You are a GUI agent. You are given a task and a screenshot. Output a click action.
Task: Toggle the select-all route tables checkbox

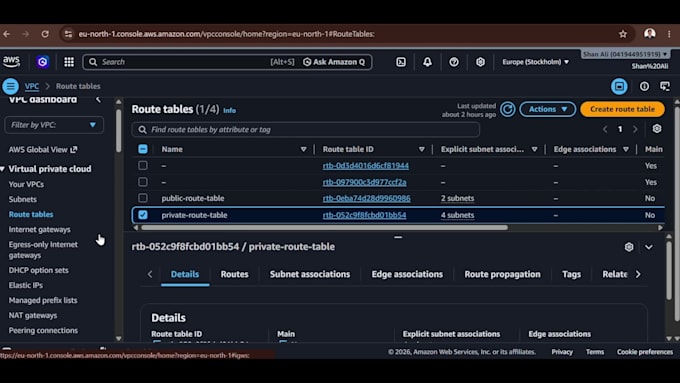click(143, 149)
